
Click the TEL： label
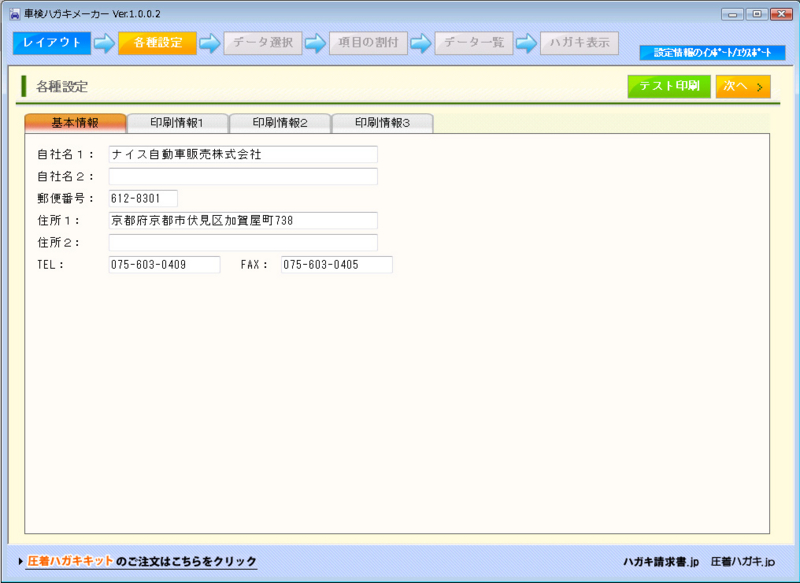(x=50, y=265)
